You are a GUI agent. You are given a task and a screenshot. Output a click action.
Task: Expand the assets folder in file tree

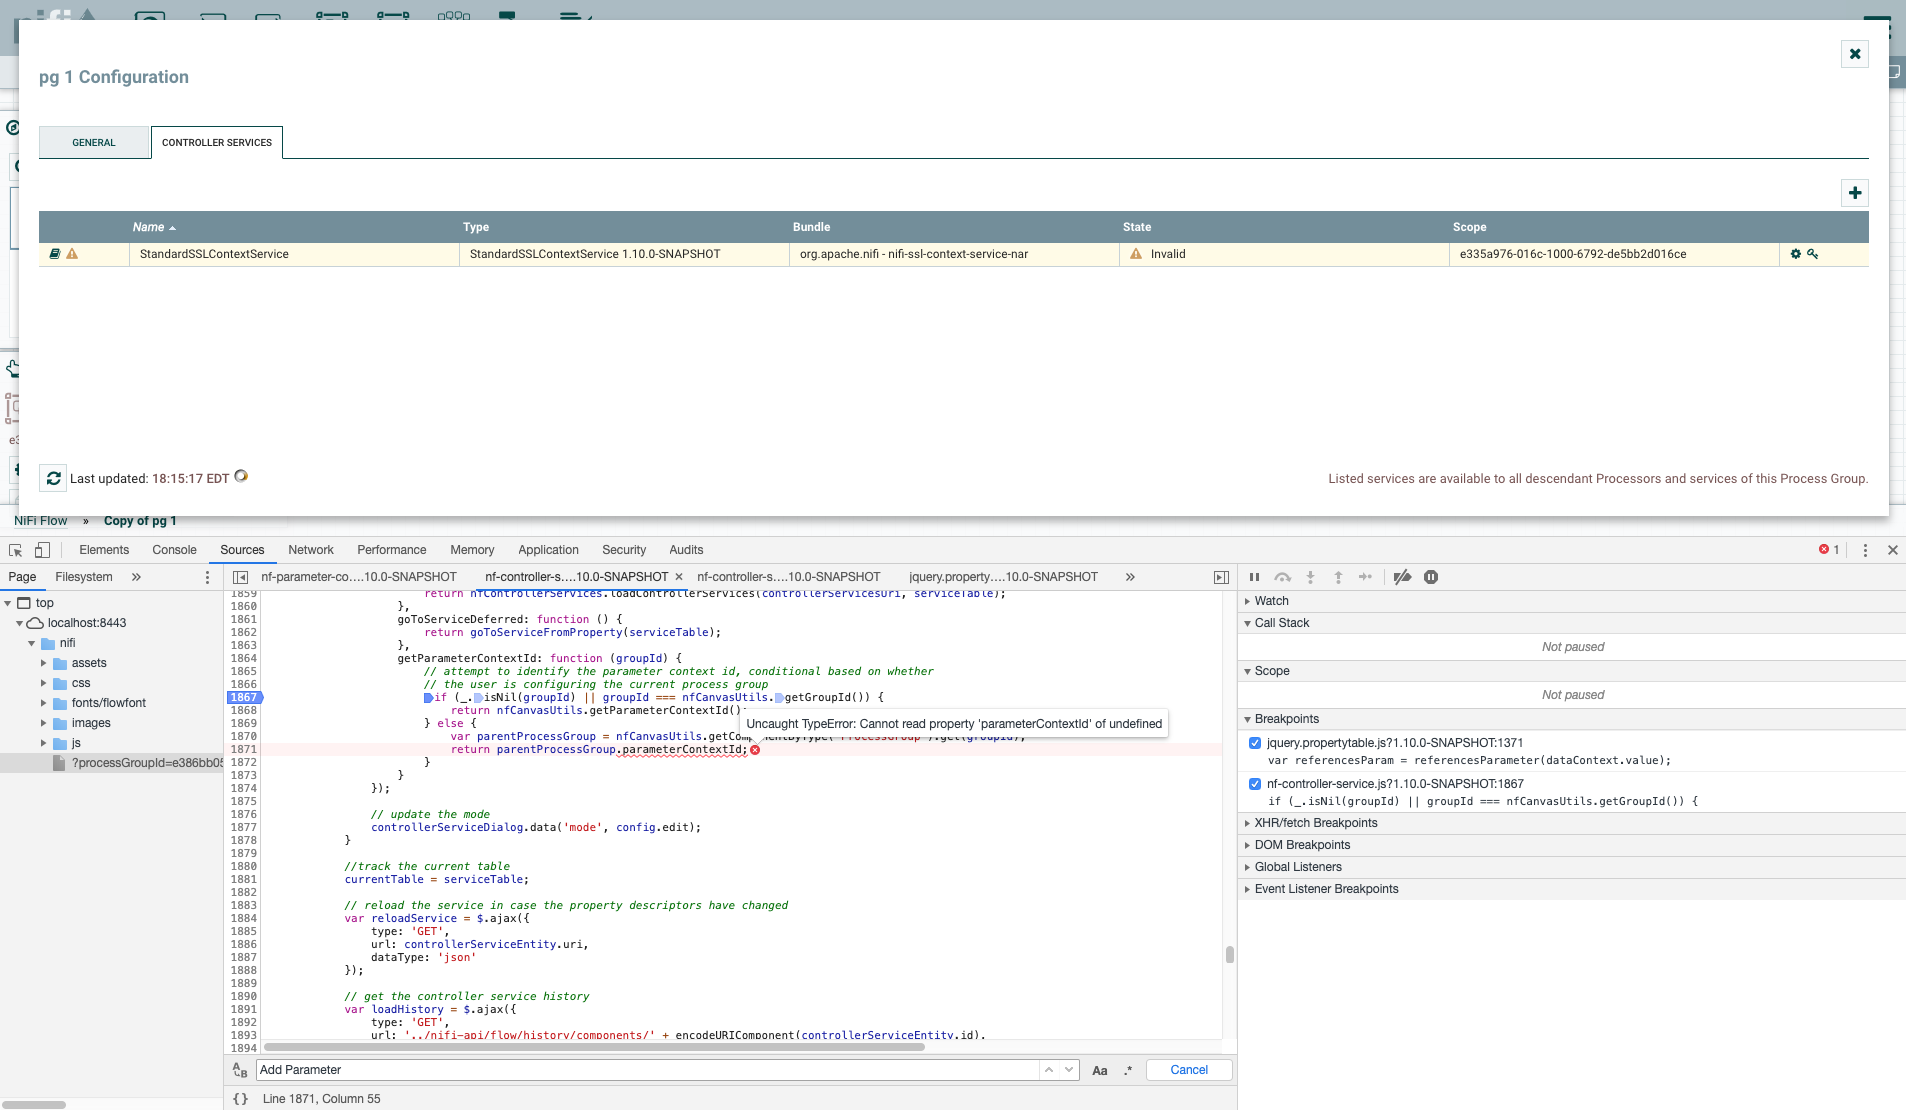43,663
